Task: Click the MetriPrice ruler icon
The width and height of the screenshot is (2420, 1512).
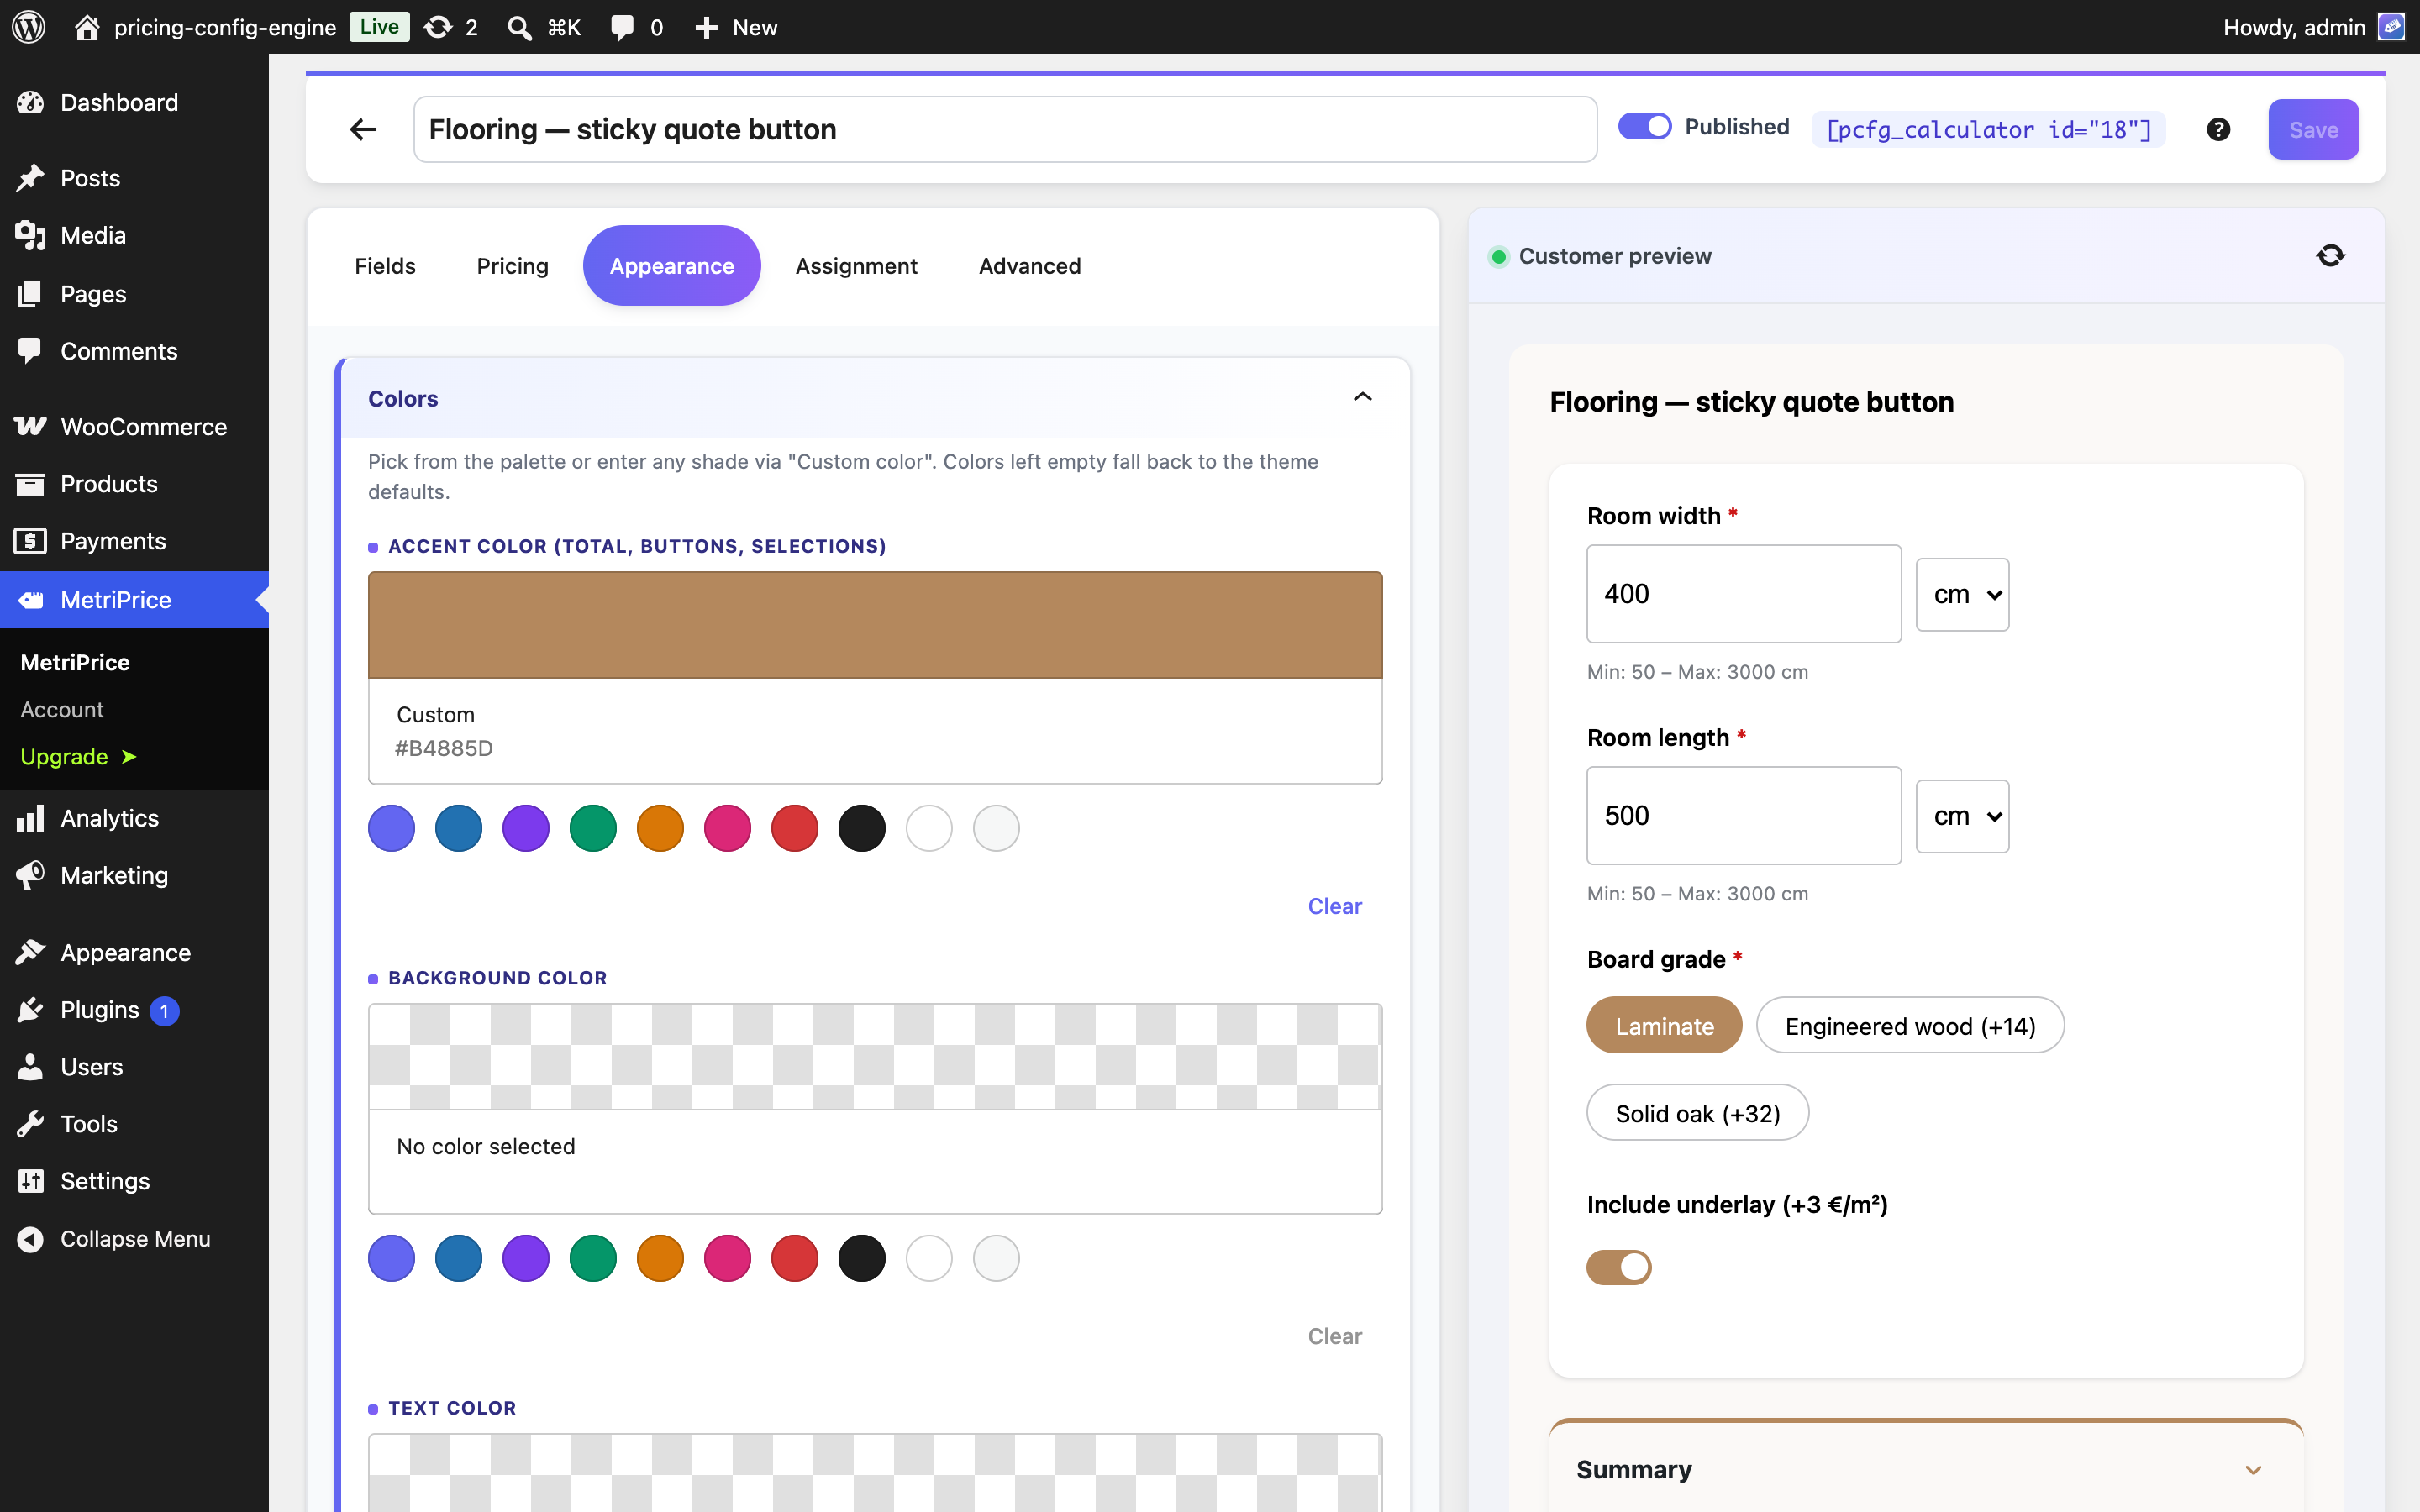Action: click(30, 600)
